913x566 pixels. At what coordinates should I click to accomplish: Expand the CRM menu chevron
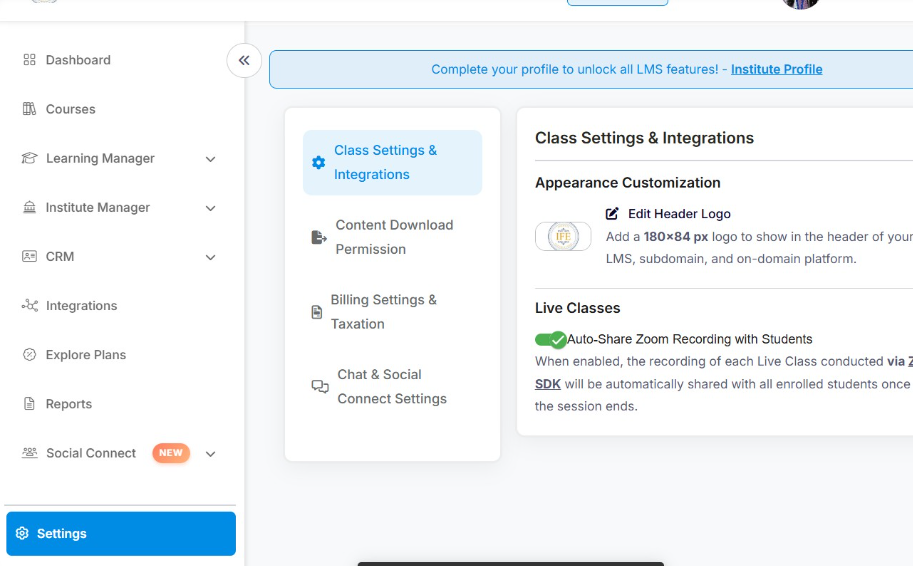point(210,257)
